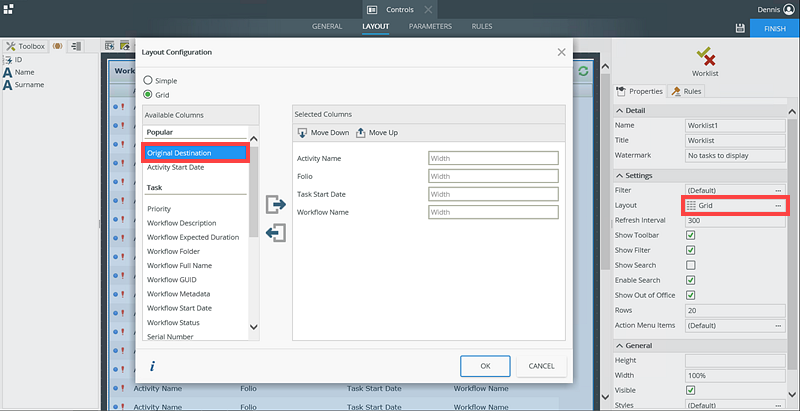Switch to the Parameters tab
This screenshot has width=800, height=411.
click(430, 26)
